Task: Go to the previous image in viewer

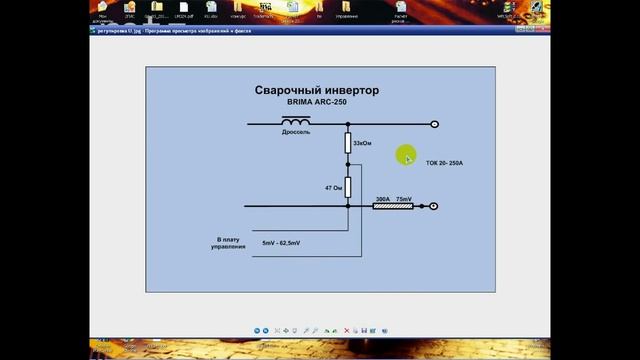Action: pyautogui.click(x=257, y=331)
